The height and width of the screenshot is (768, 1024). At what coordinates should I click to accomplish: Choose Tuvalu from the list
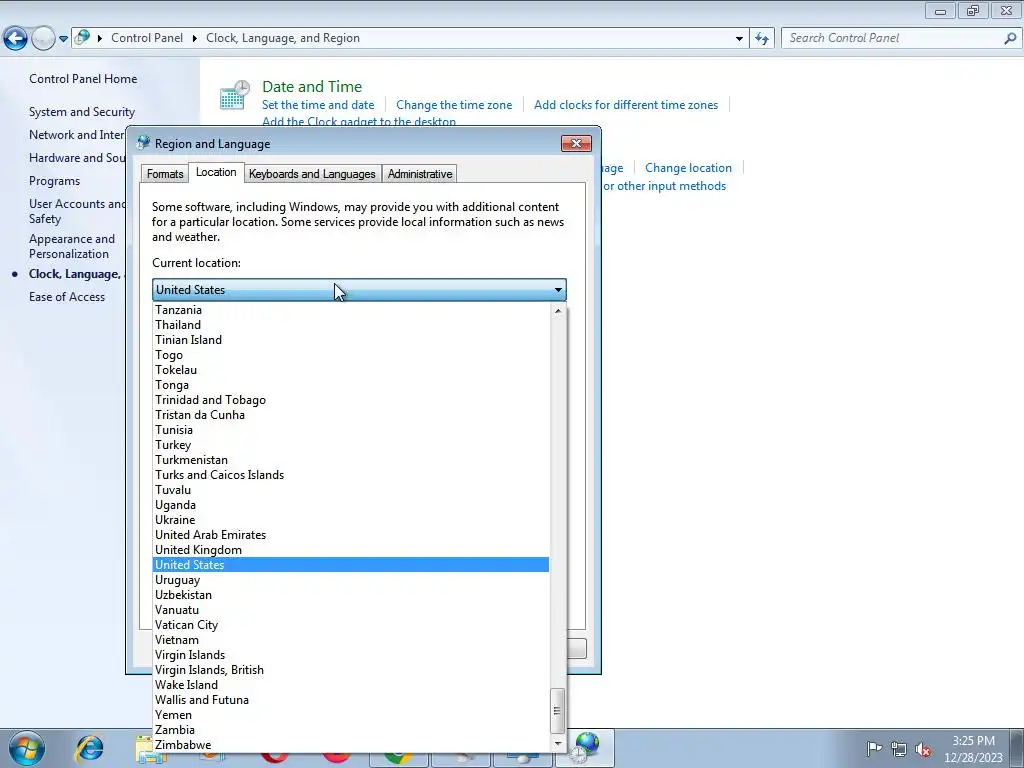point(351,490)
